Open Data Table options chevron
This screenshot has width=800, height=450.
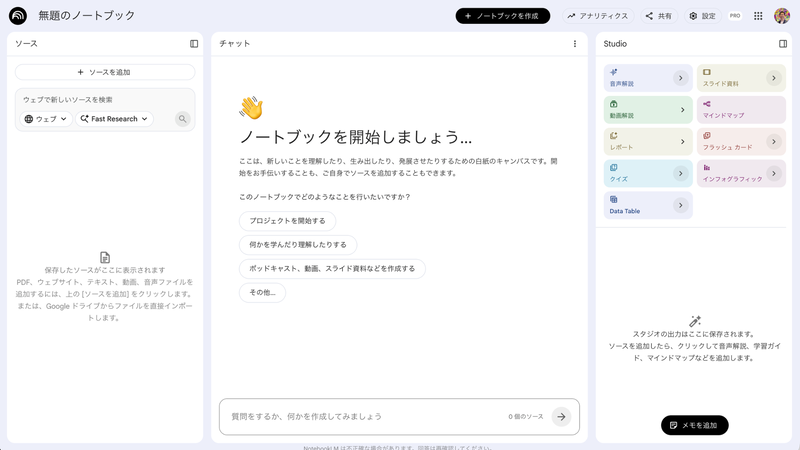coord(681,205)
